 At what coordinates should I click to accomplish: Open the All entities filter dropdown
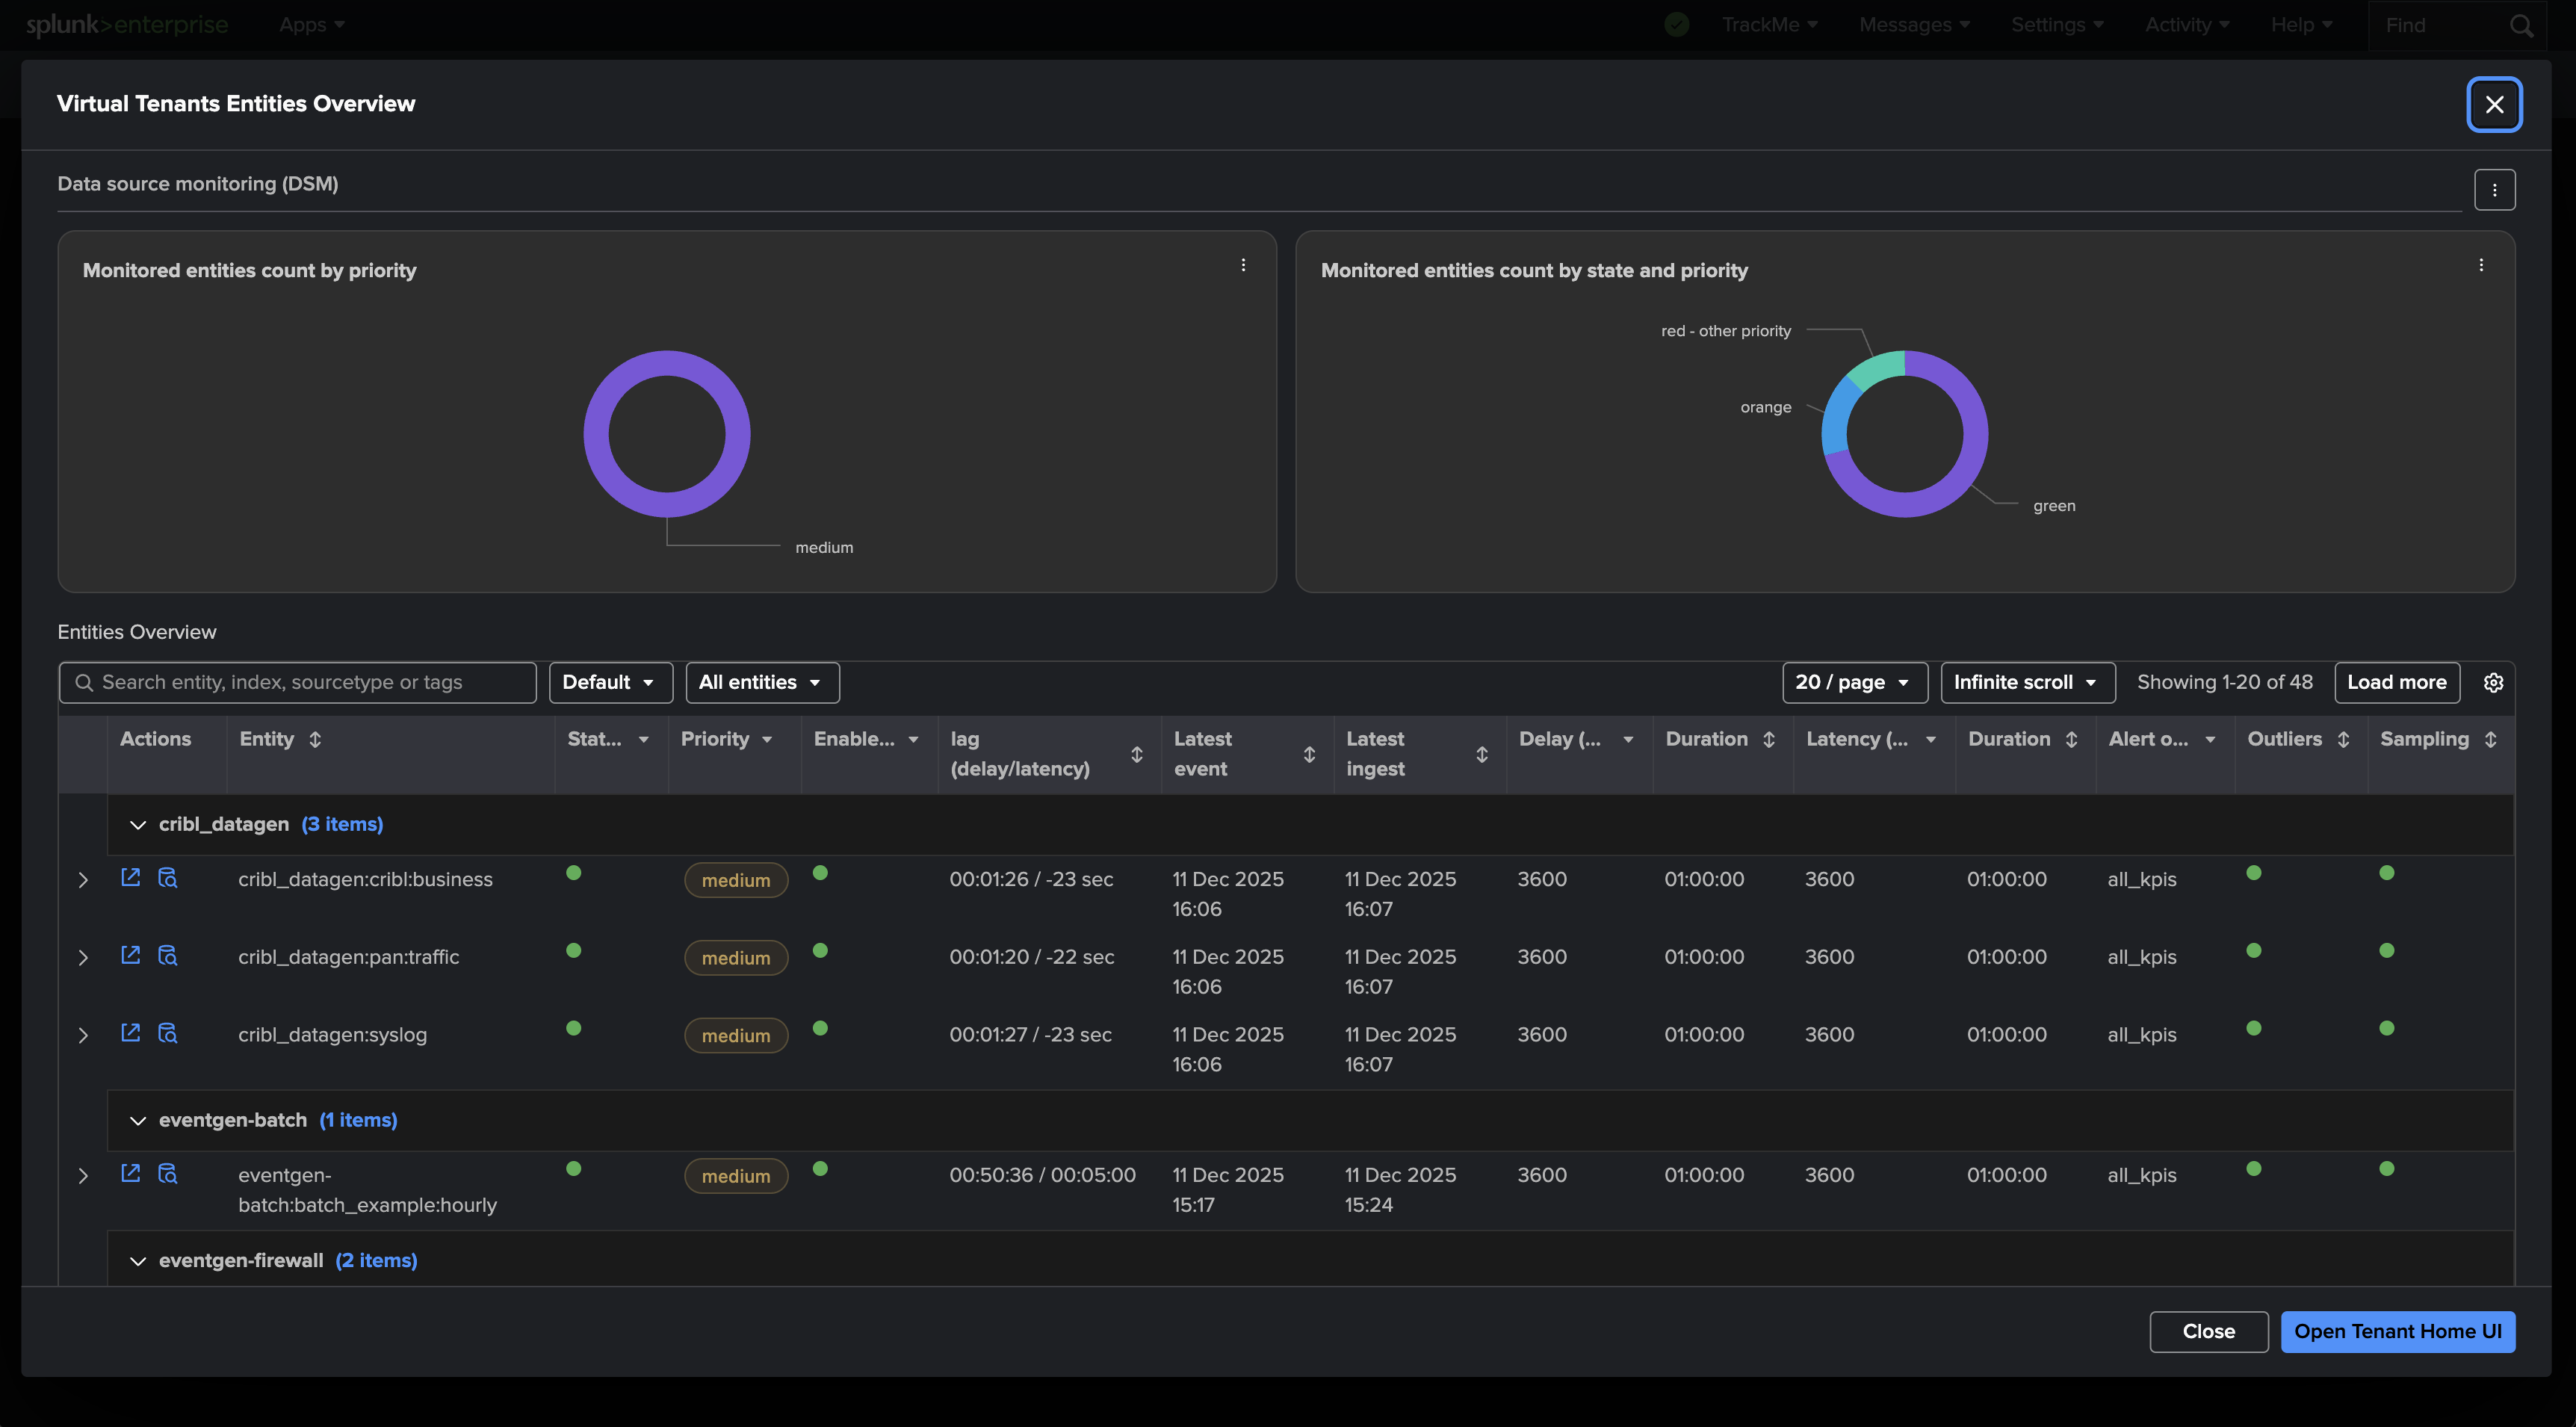(762, 682)
